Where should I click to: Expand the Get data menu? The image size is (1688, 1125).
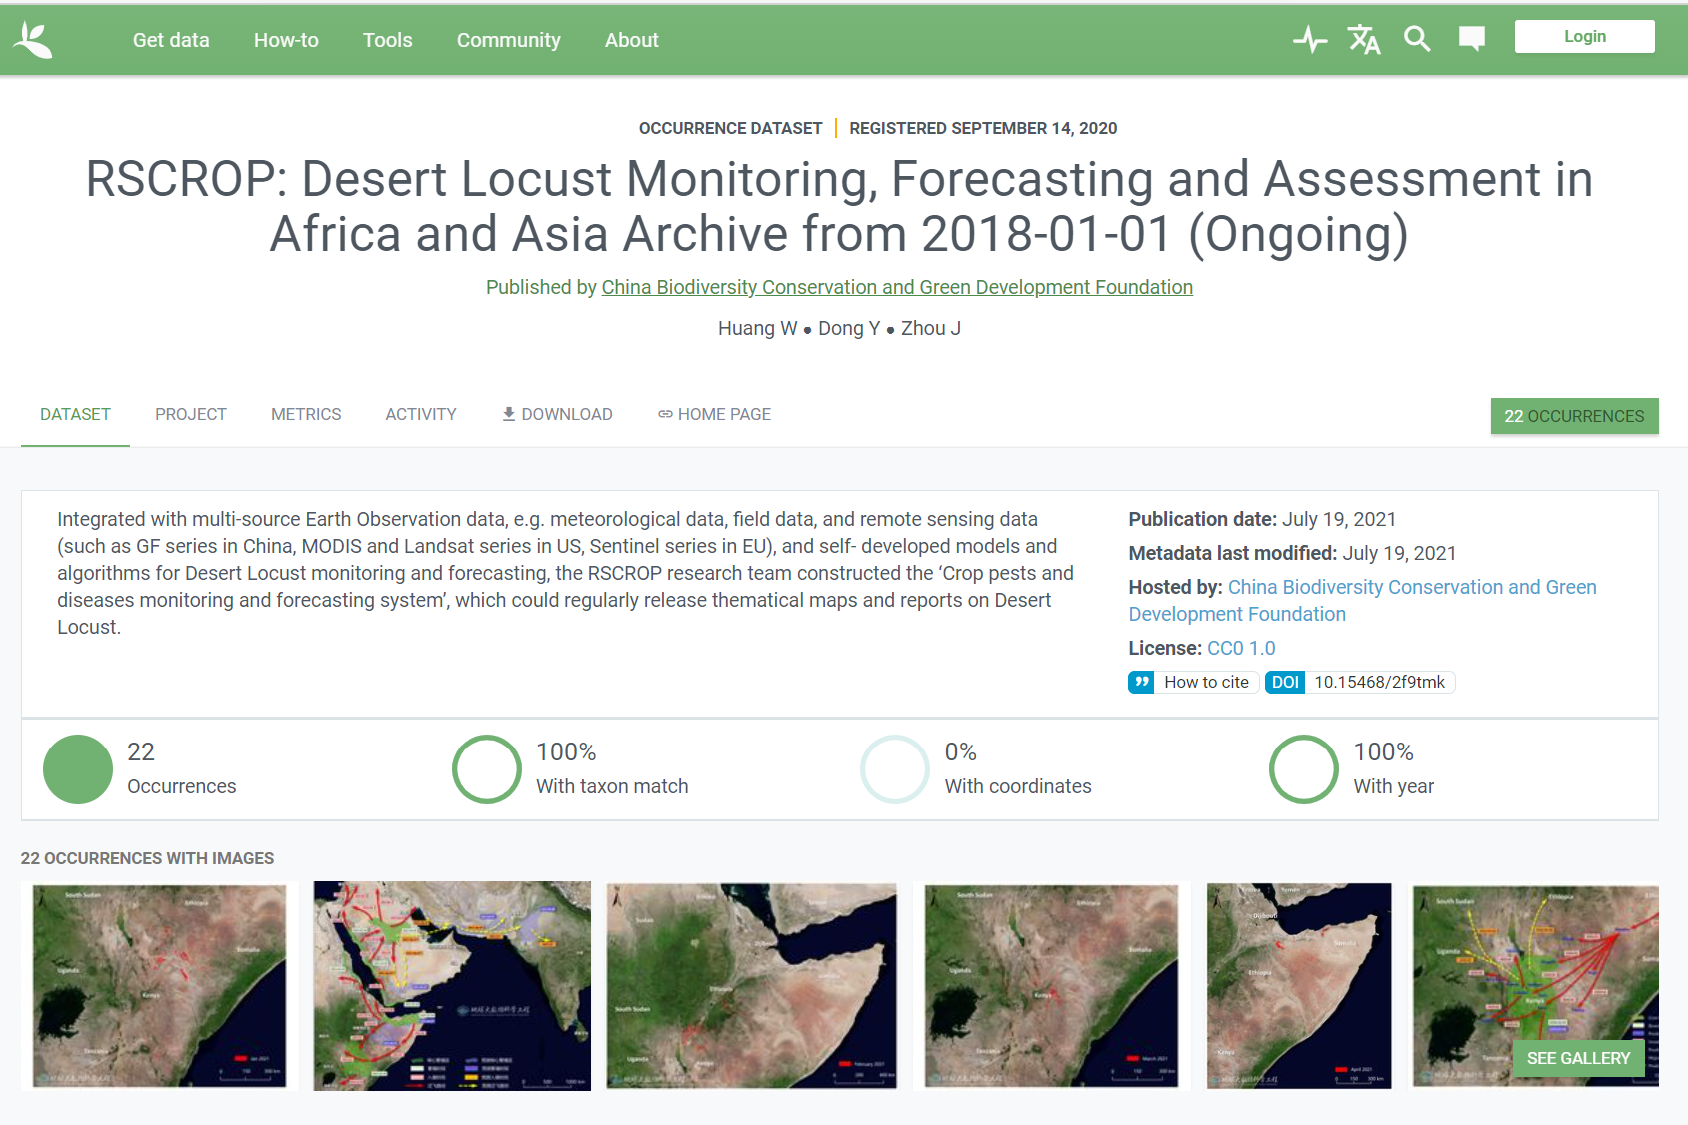[171, 40]
